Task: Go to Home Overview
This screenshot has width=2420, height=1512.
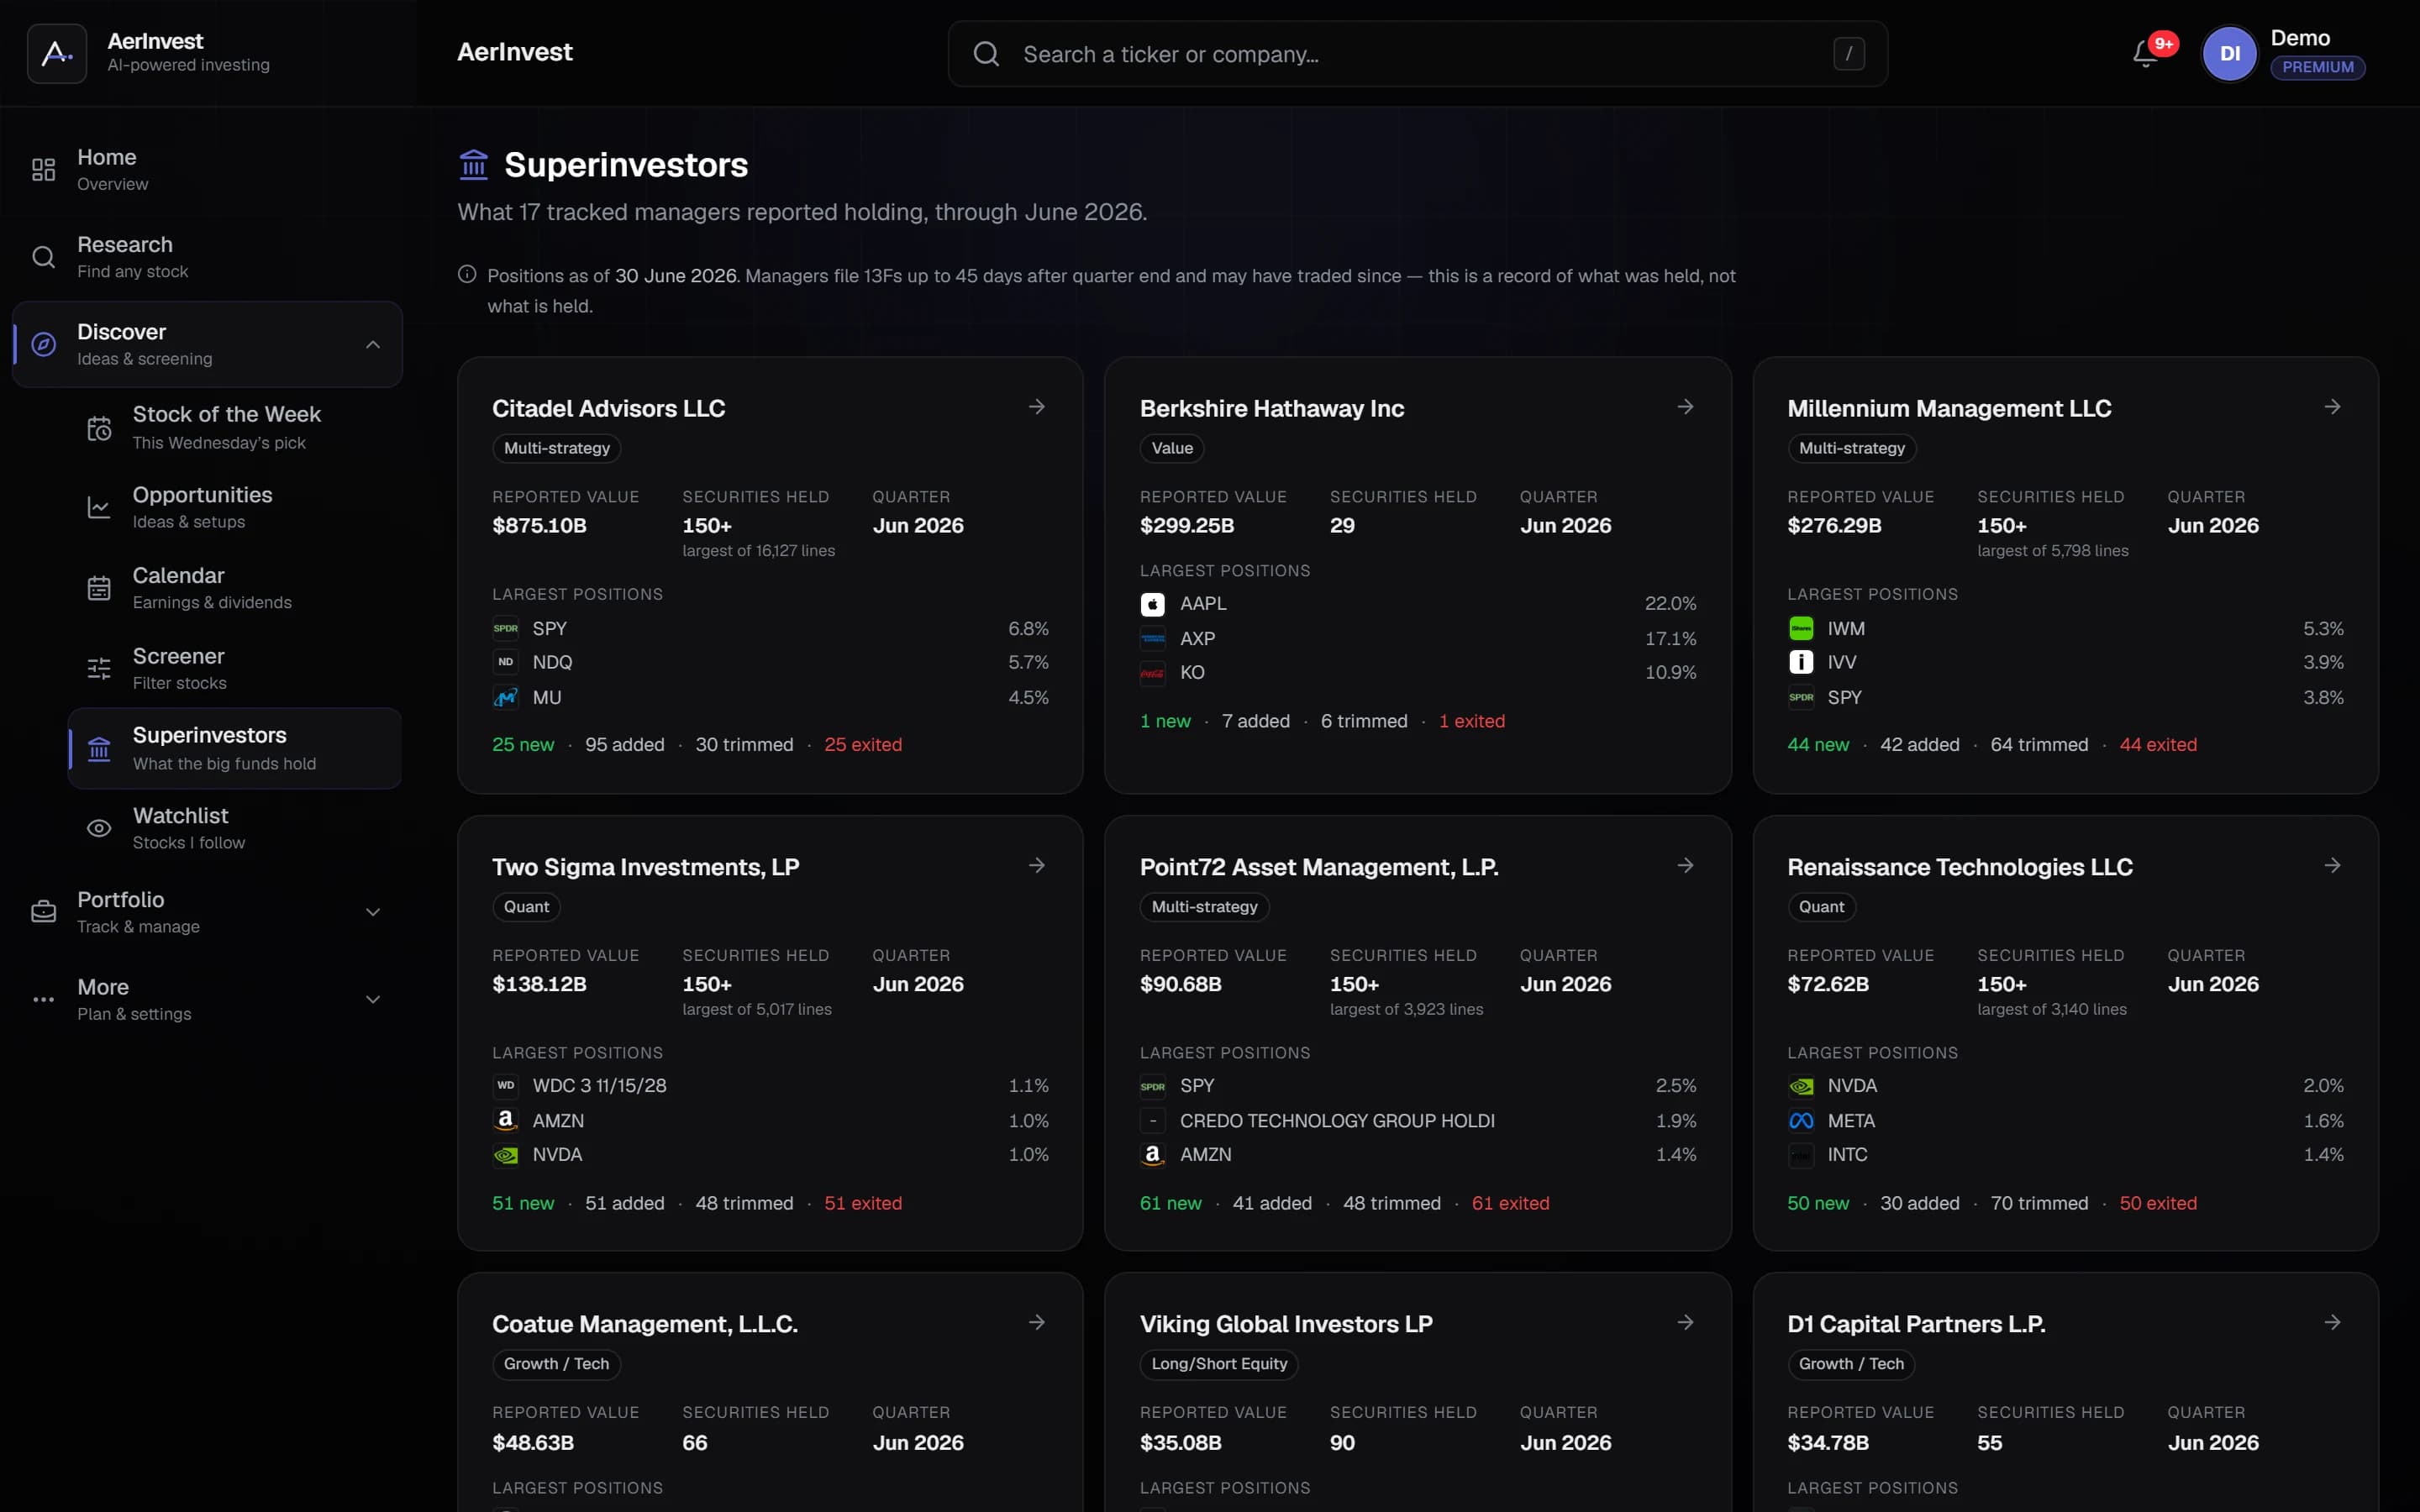Action: tap(207, 170)
